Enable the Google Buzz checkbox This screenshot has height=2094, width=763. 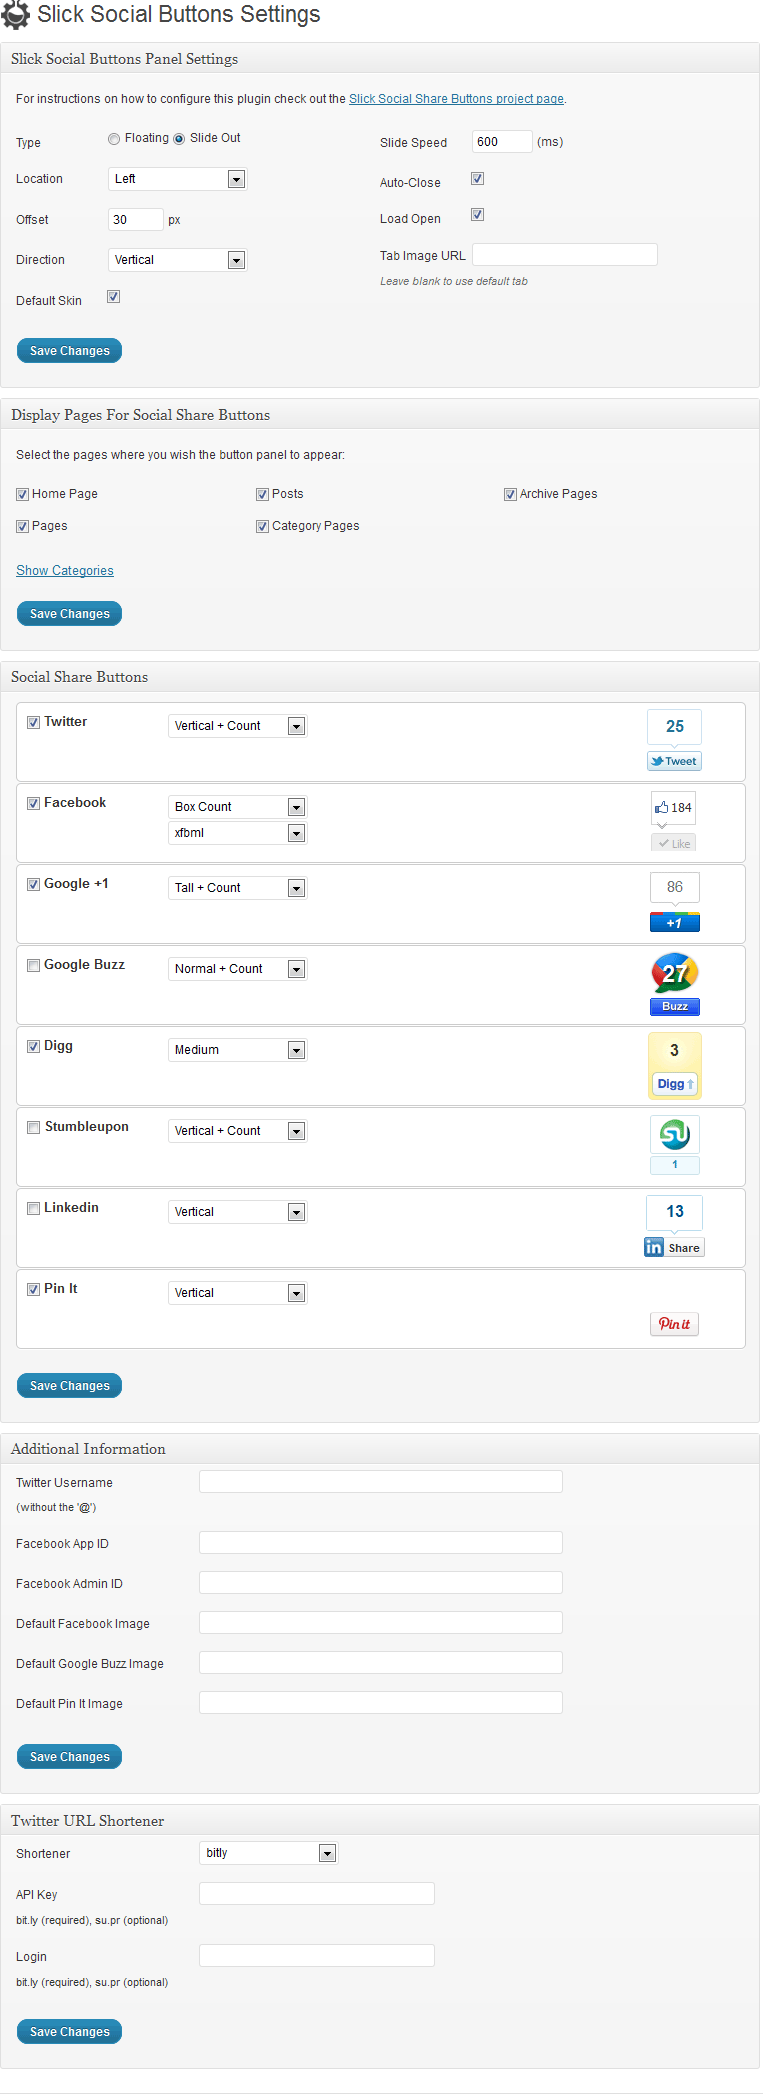tap(34, 966)
